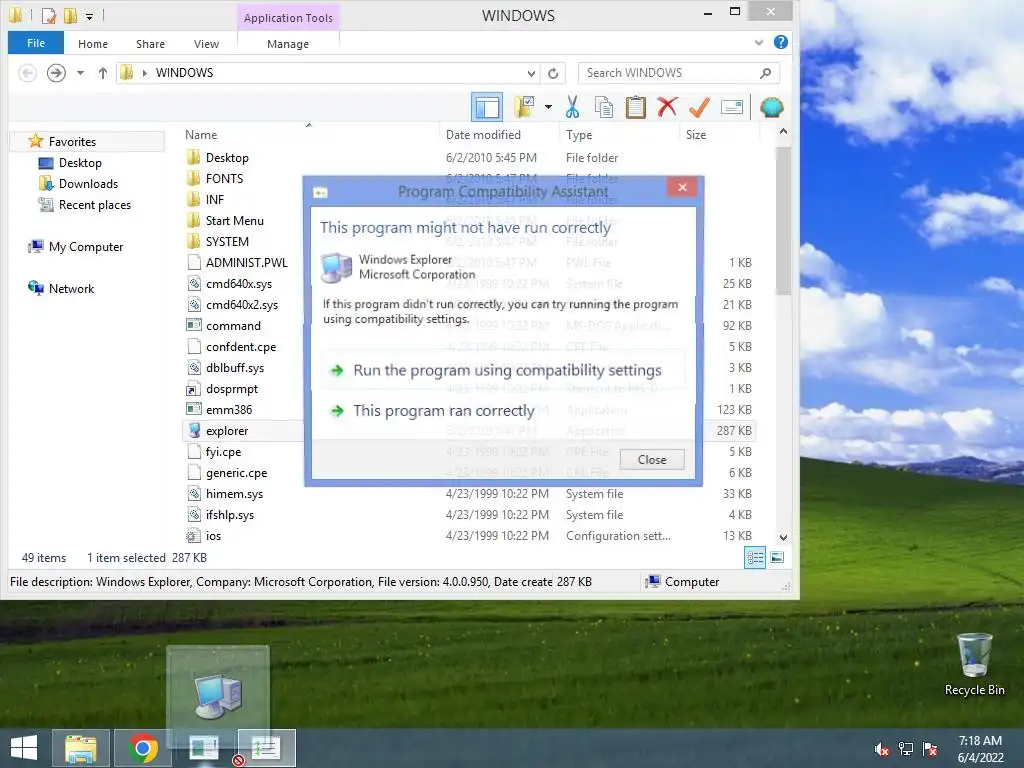The image size is (1024, 768).
Task: Open File Explorer from the taskbar
Action: (x=80, y=748)
